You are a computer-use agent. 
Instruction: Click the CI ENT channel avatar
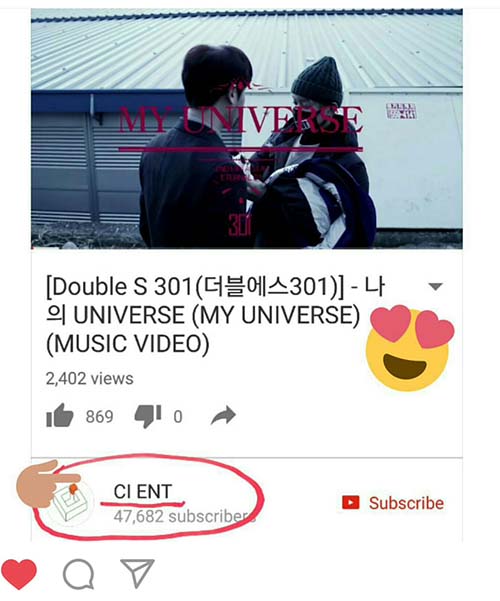point(71,504)
